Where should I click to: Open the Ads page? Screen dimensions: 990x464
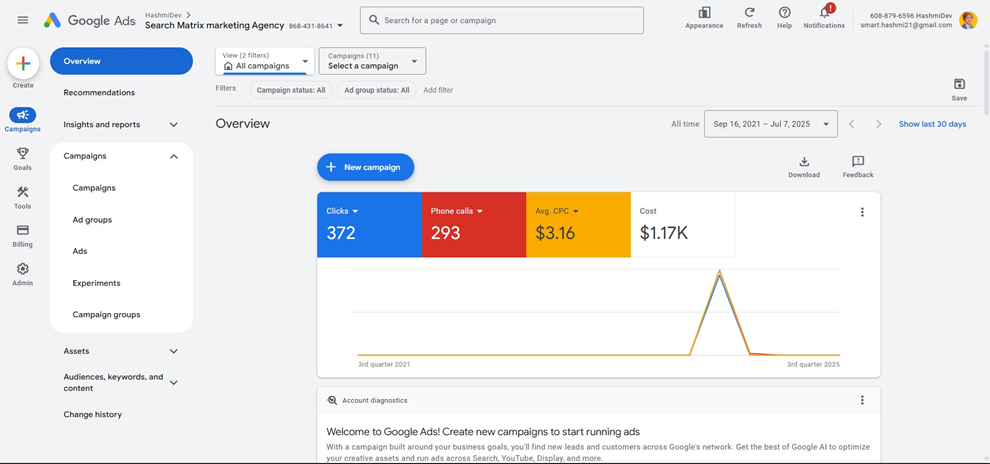80,251
